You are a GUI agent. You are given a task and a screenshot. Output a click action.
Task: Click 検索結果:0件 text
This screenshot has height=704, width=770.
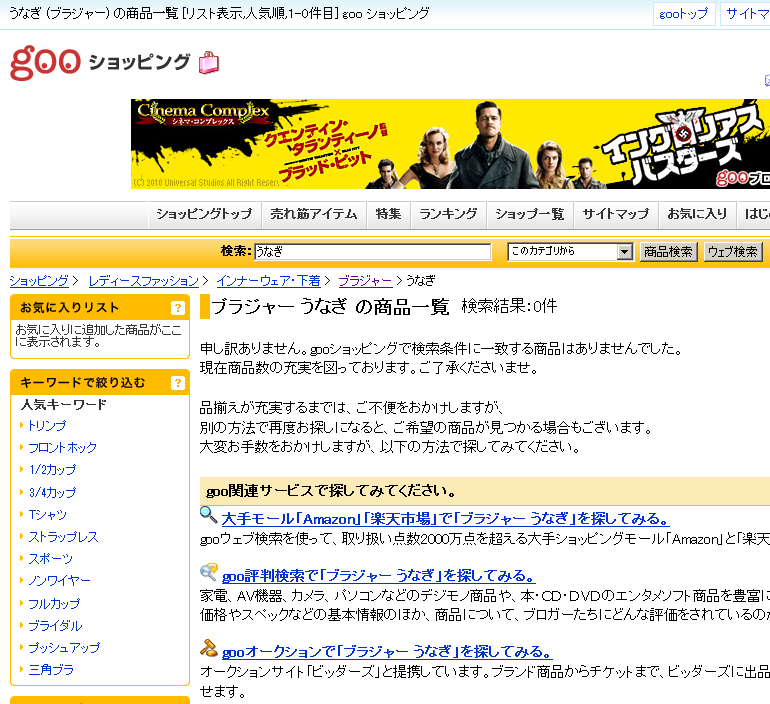509,306
